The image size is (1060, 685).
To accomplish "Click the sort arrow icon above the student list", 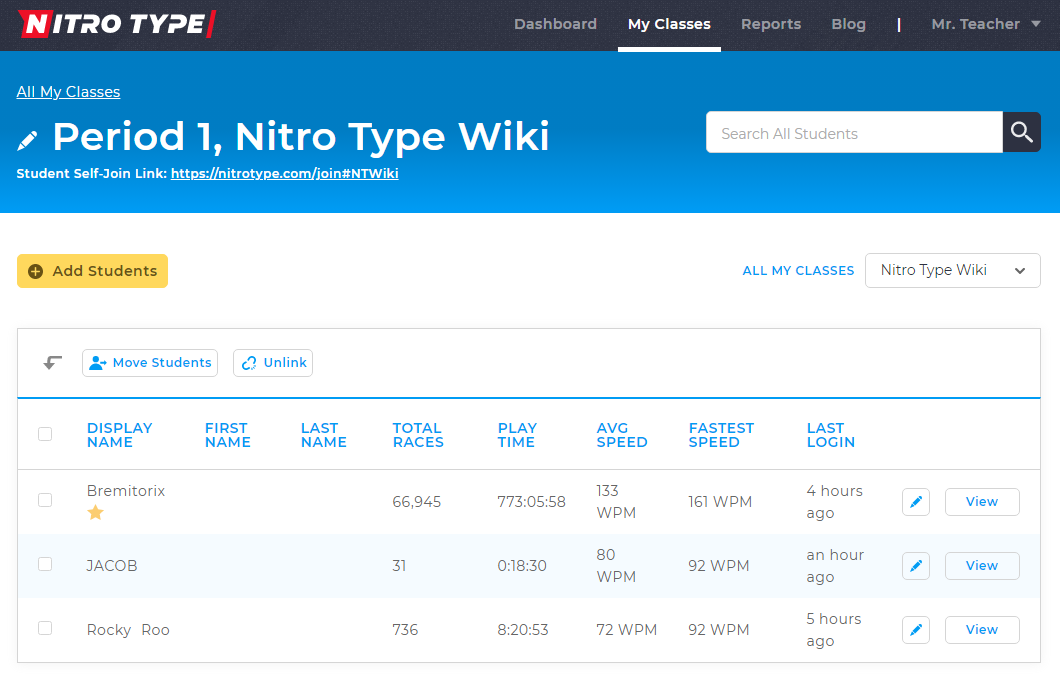I will 50,362.
